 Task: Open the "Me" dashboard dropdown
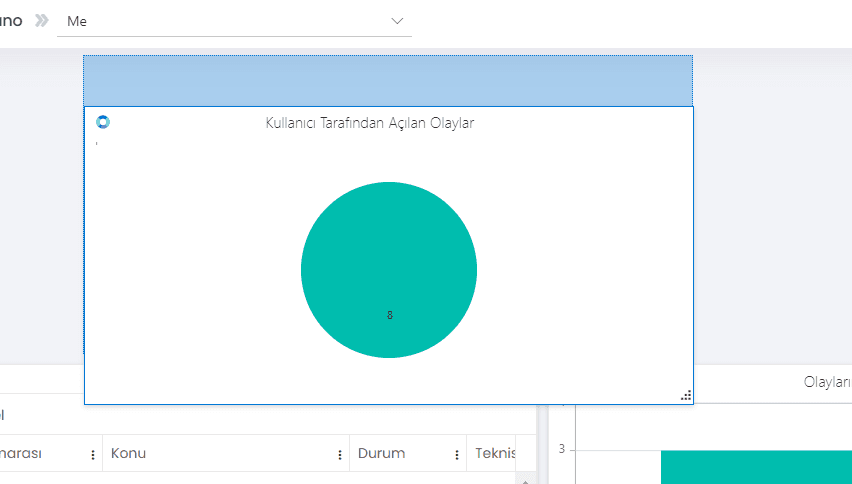[234, 21]
